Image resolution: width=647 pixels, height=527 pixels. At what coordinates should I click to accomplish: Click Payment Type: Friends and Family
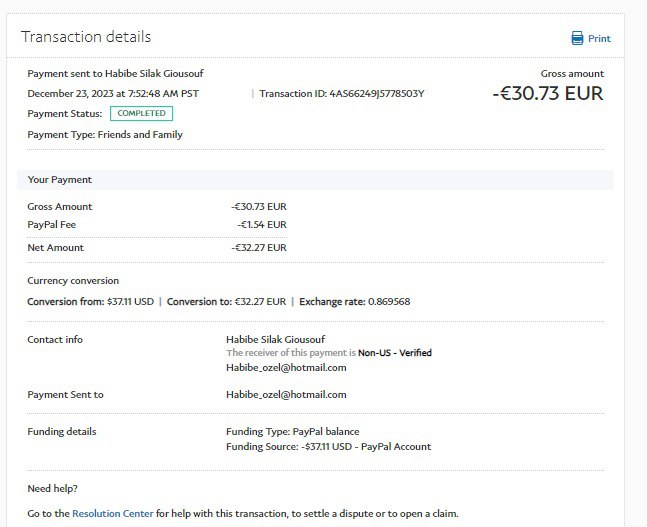click(105, 134)
